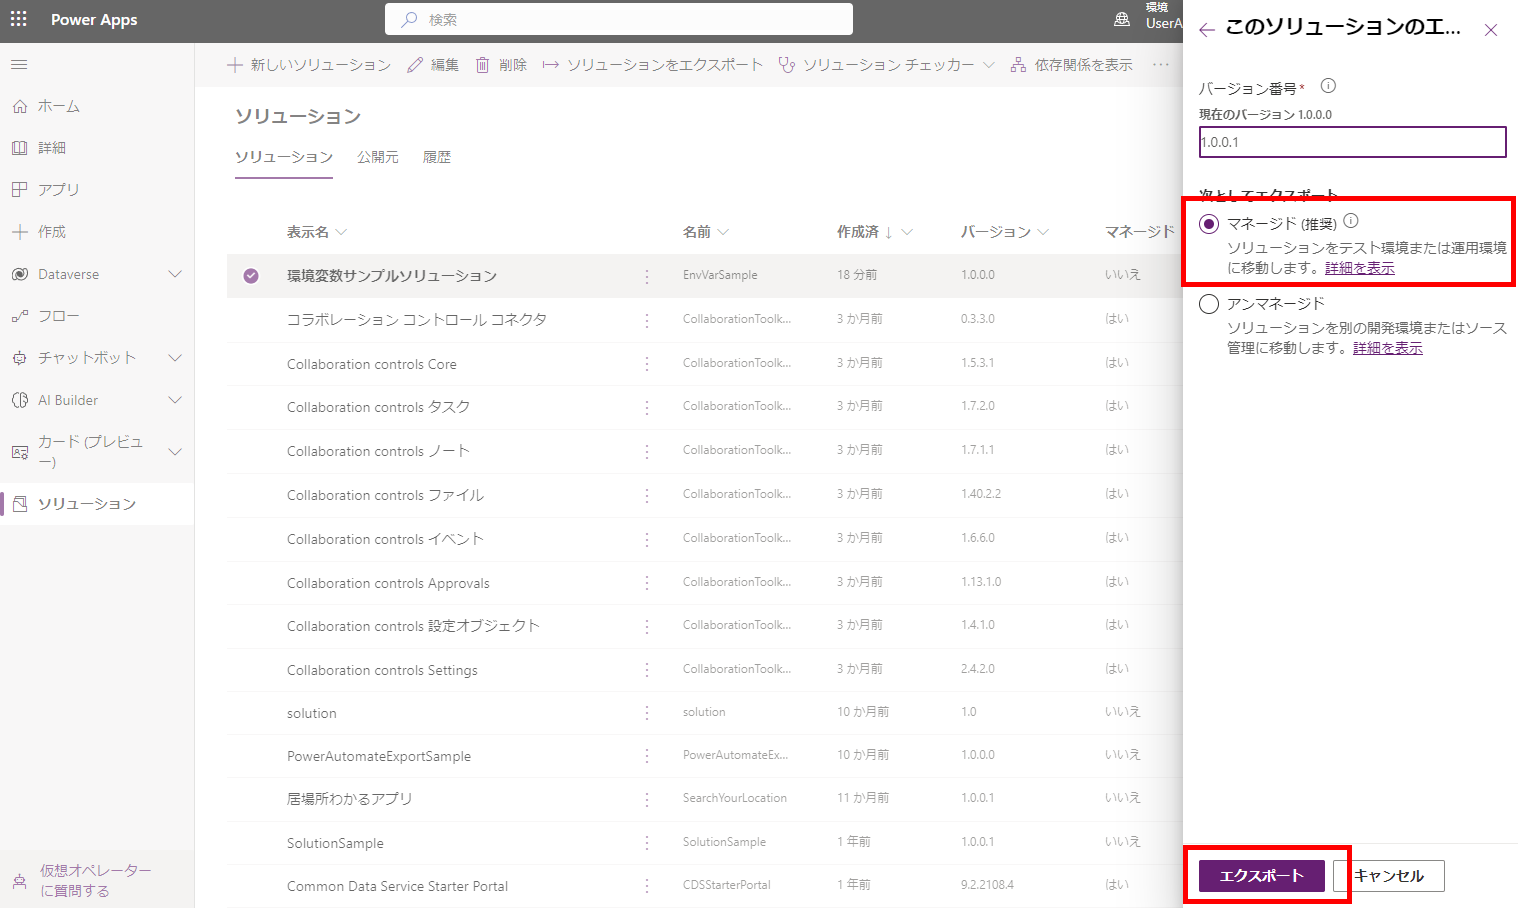Image resolution: width=1518 pixels, height=908 pixels.
Task: Click the version number info icon
Action: 1328,87
